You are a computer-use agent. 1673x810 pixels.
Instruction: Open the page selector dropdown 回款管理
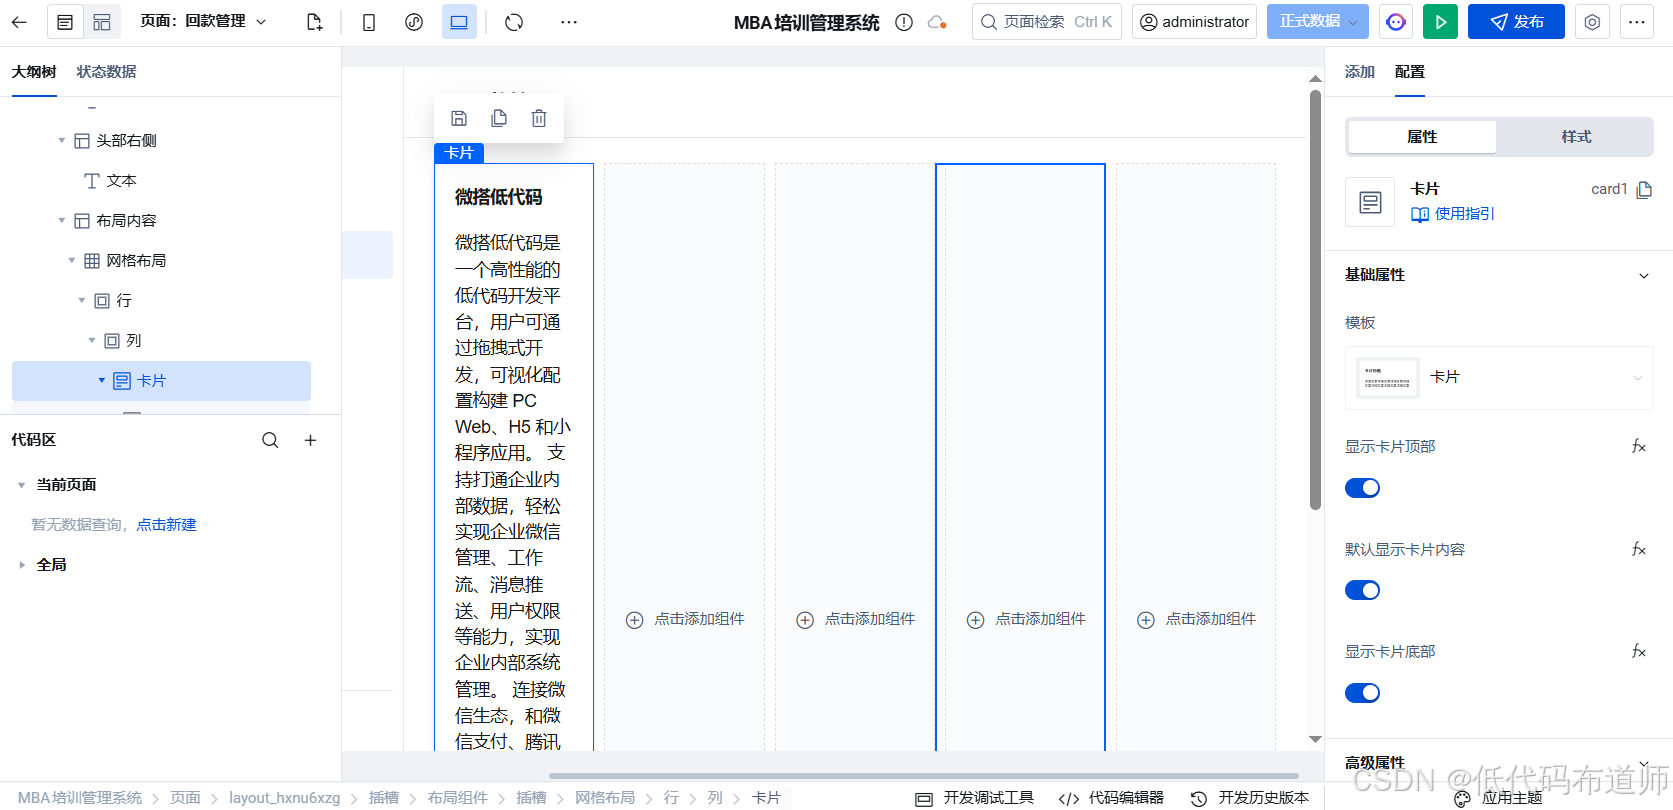point(204,21)
